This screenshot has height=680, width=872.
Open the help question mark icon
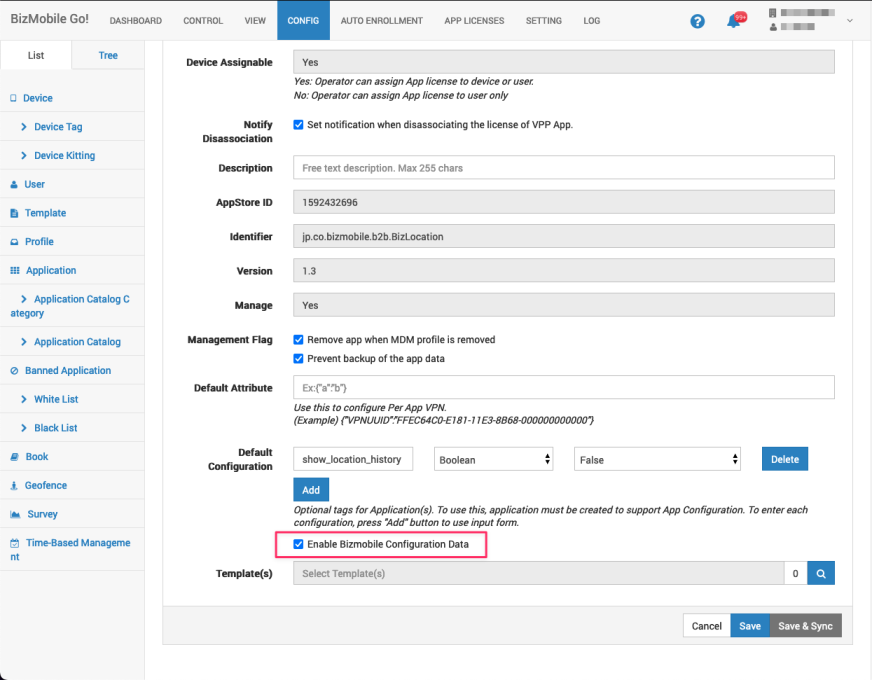pyautogui.click(x=698, y=21)
